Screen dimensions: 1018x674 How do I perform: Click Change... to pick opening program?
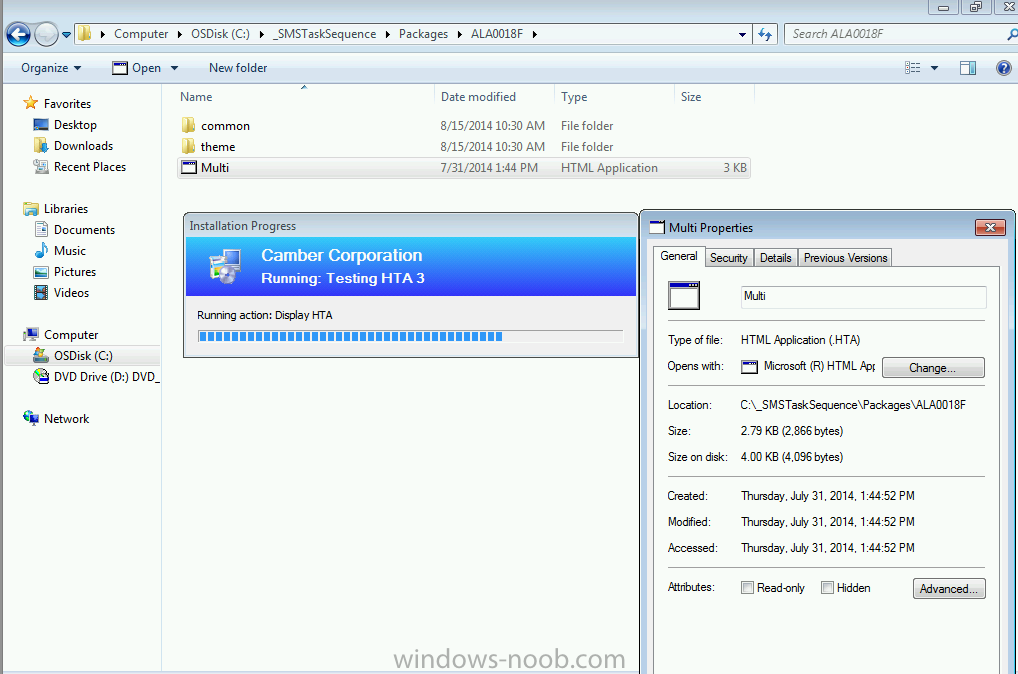933,368
